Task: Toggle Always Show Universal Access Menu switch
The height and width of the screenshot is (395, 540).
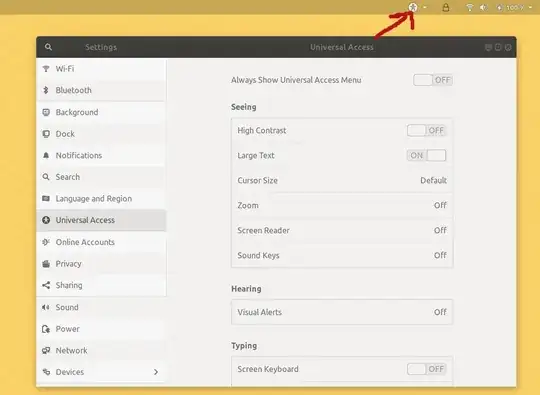Action: click(x=433, y=80)
